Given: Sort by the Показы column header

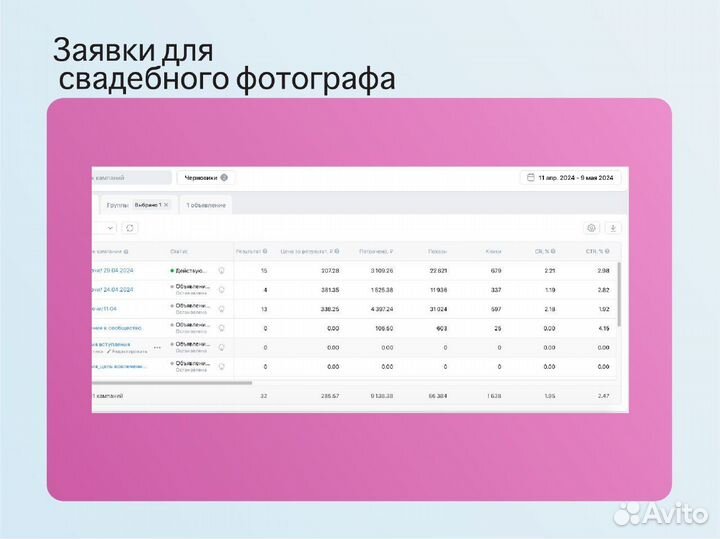Looking at the screenshot, I should tap(438, 252).
